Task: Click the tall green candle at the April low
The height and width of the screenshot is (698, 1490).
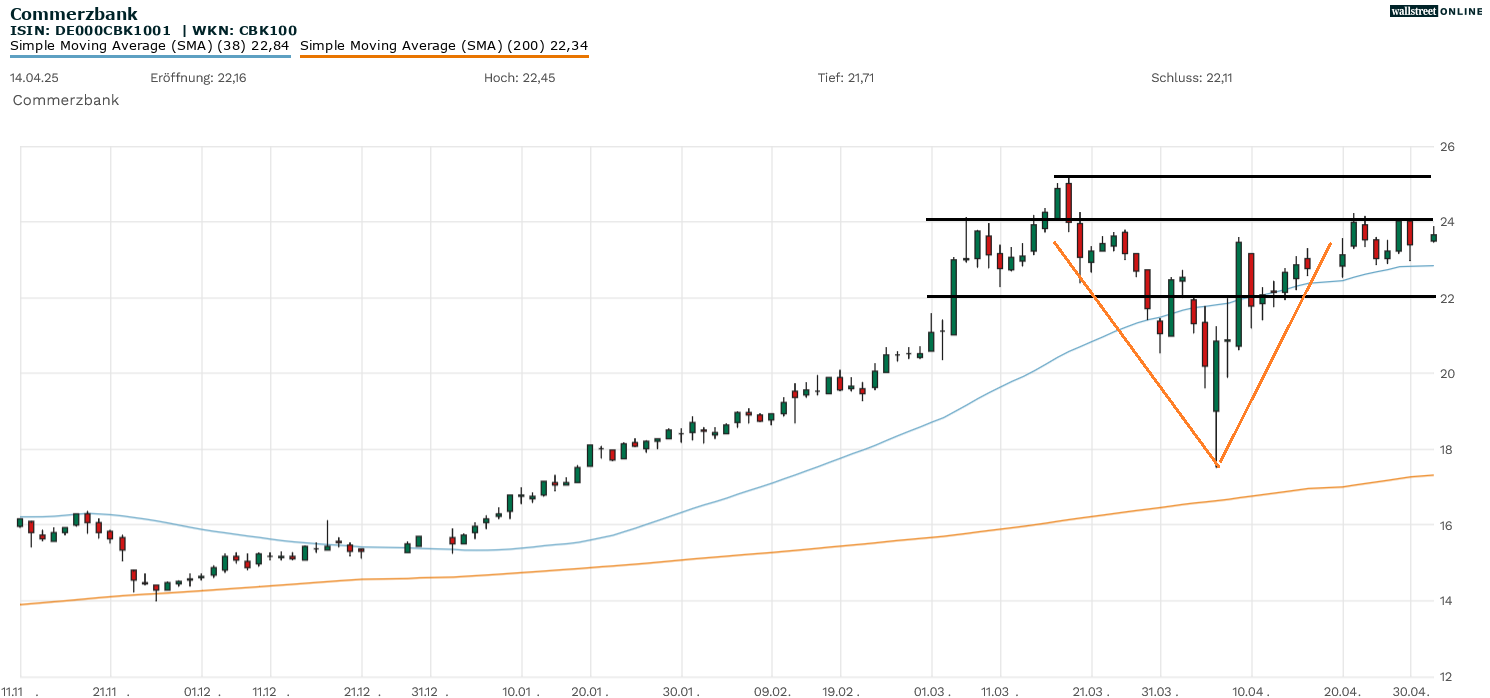Action: [1216, 376]
